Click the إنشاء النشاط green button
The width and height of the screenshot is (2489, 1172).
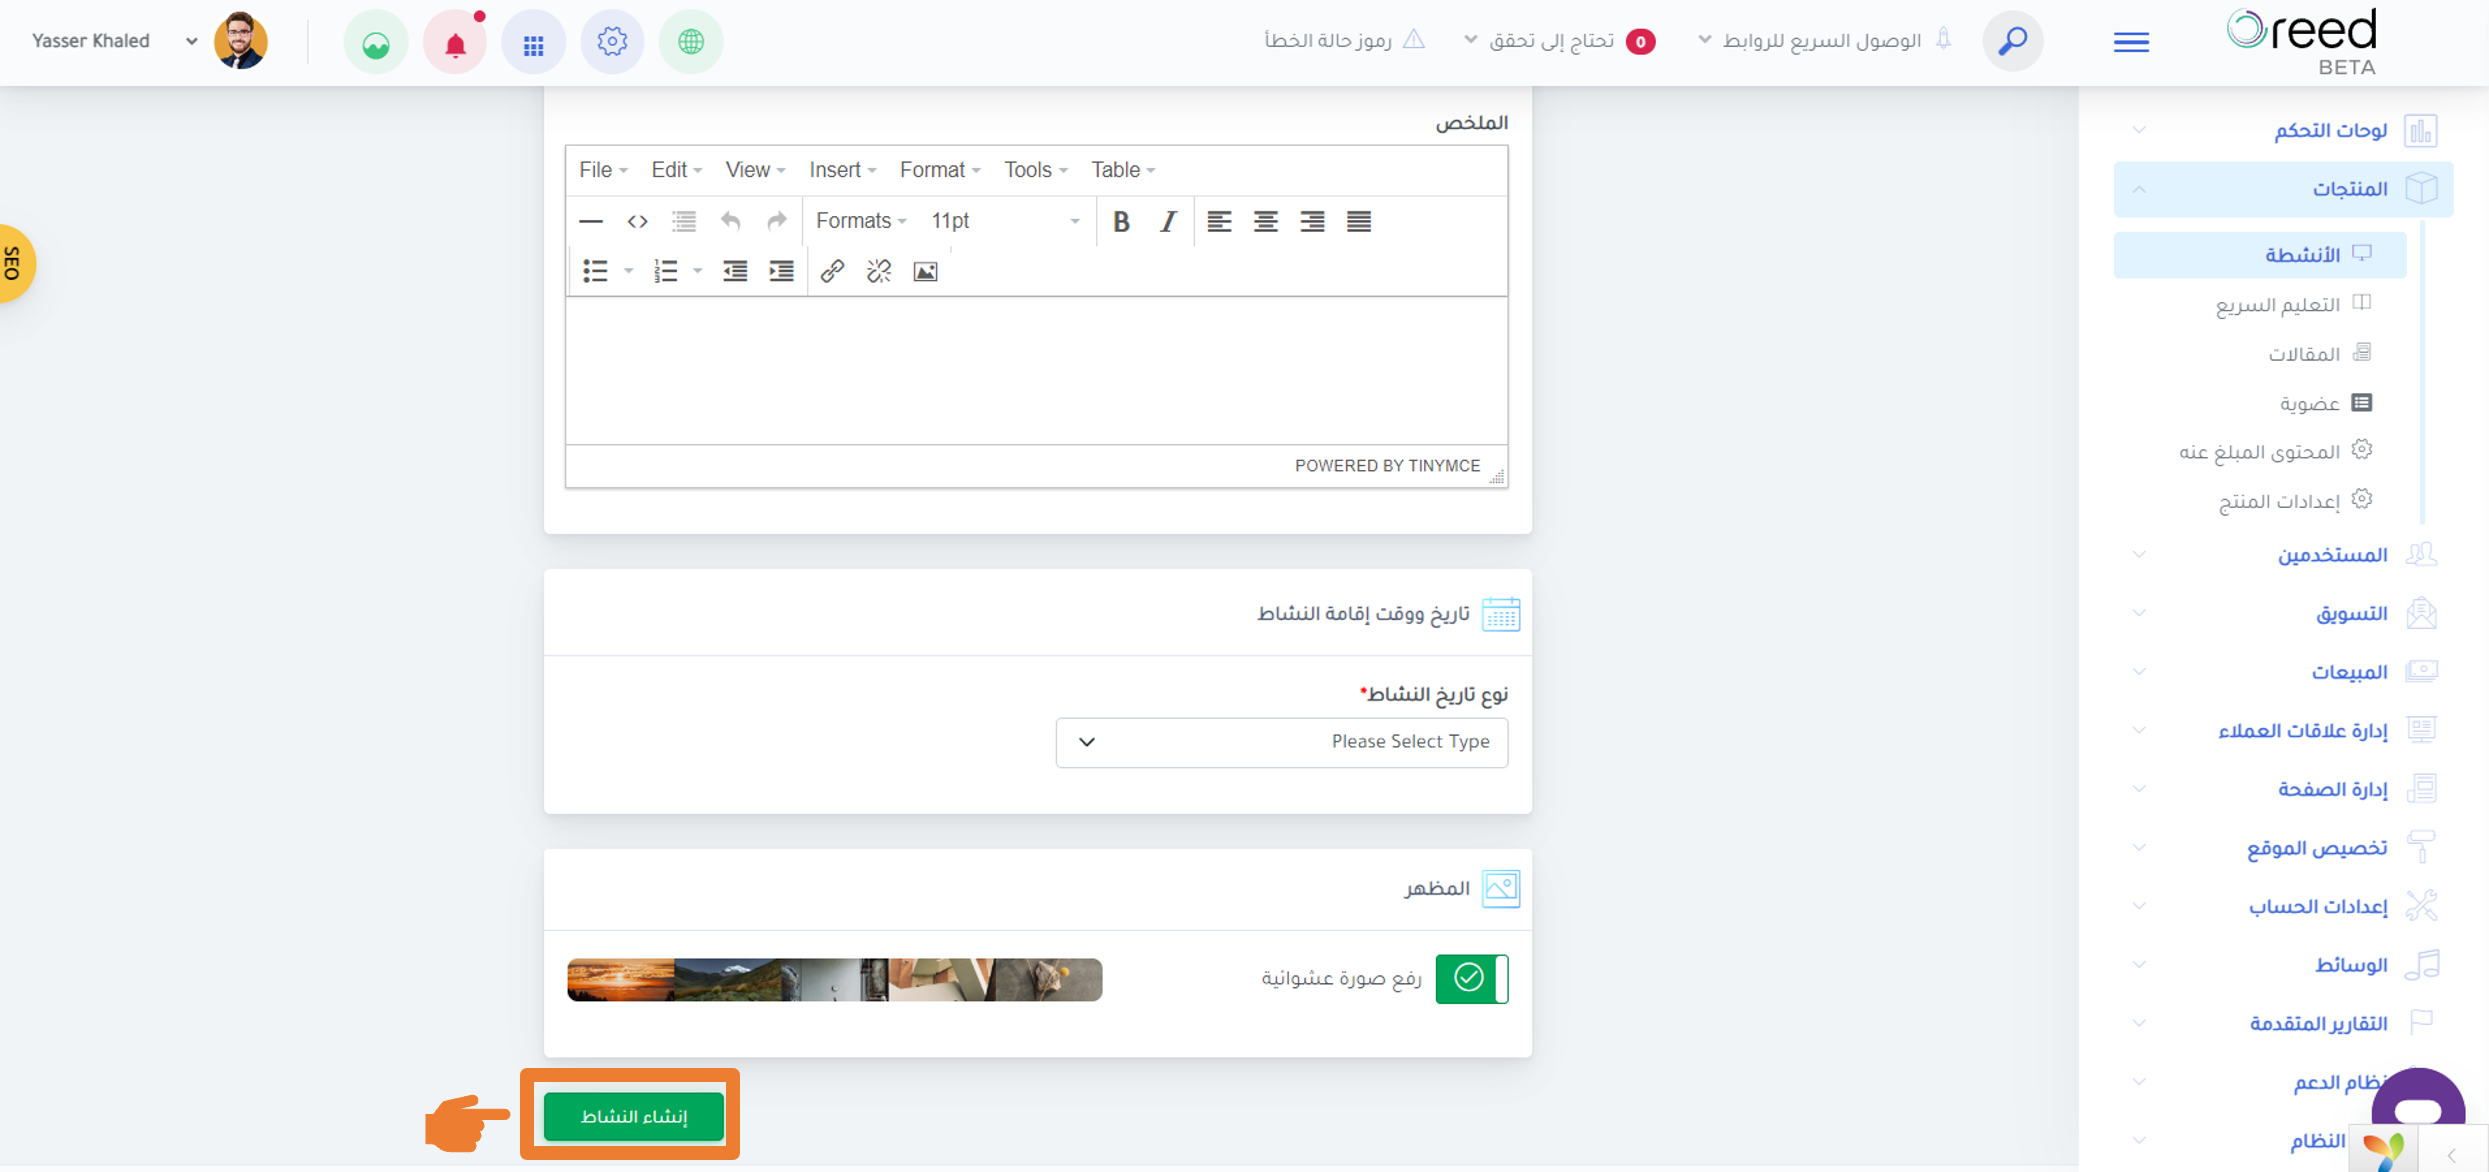click(634, 1116)
